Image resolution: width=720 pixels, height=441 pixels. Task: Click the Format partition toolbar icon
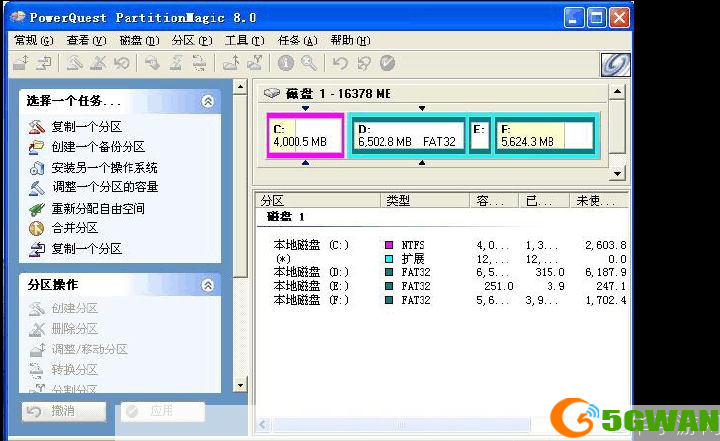[x=176, y=62]
